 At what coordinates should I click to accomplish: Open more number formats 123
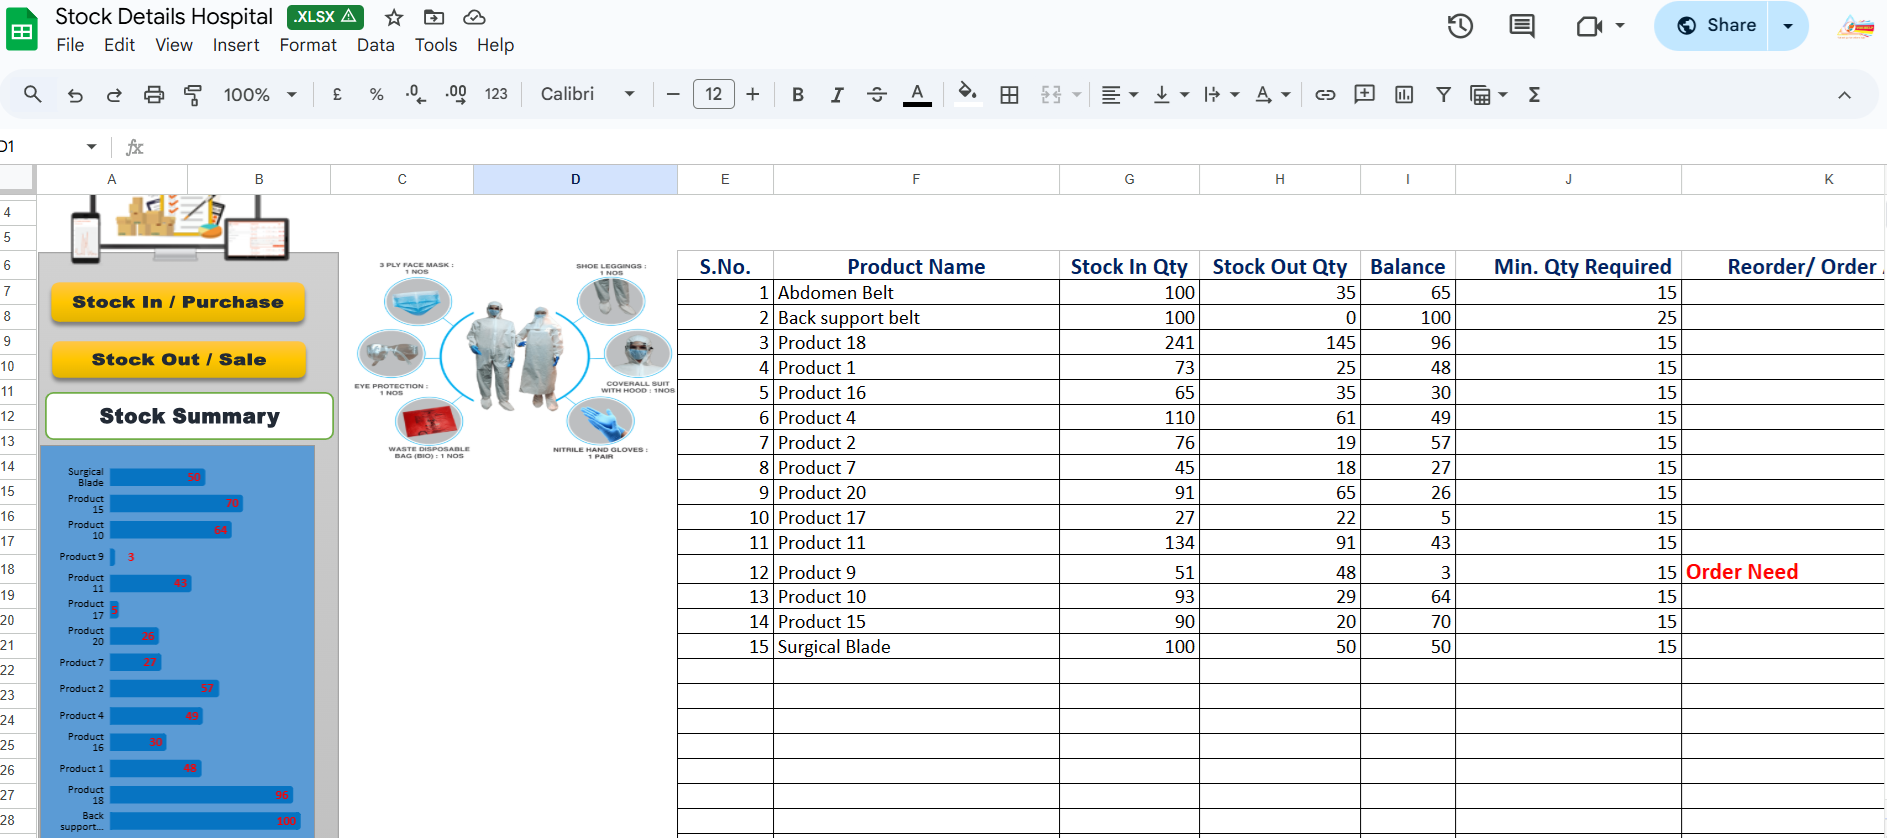pos(496,94)
